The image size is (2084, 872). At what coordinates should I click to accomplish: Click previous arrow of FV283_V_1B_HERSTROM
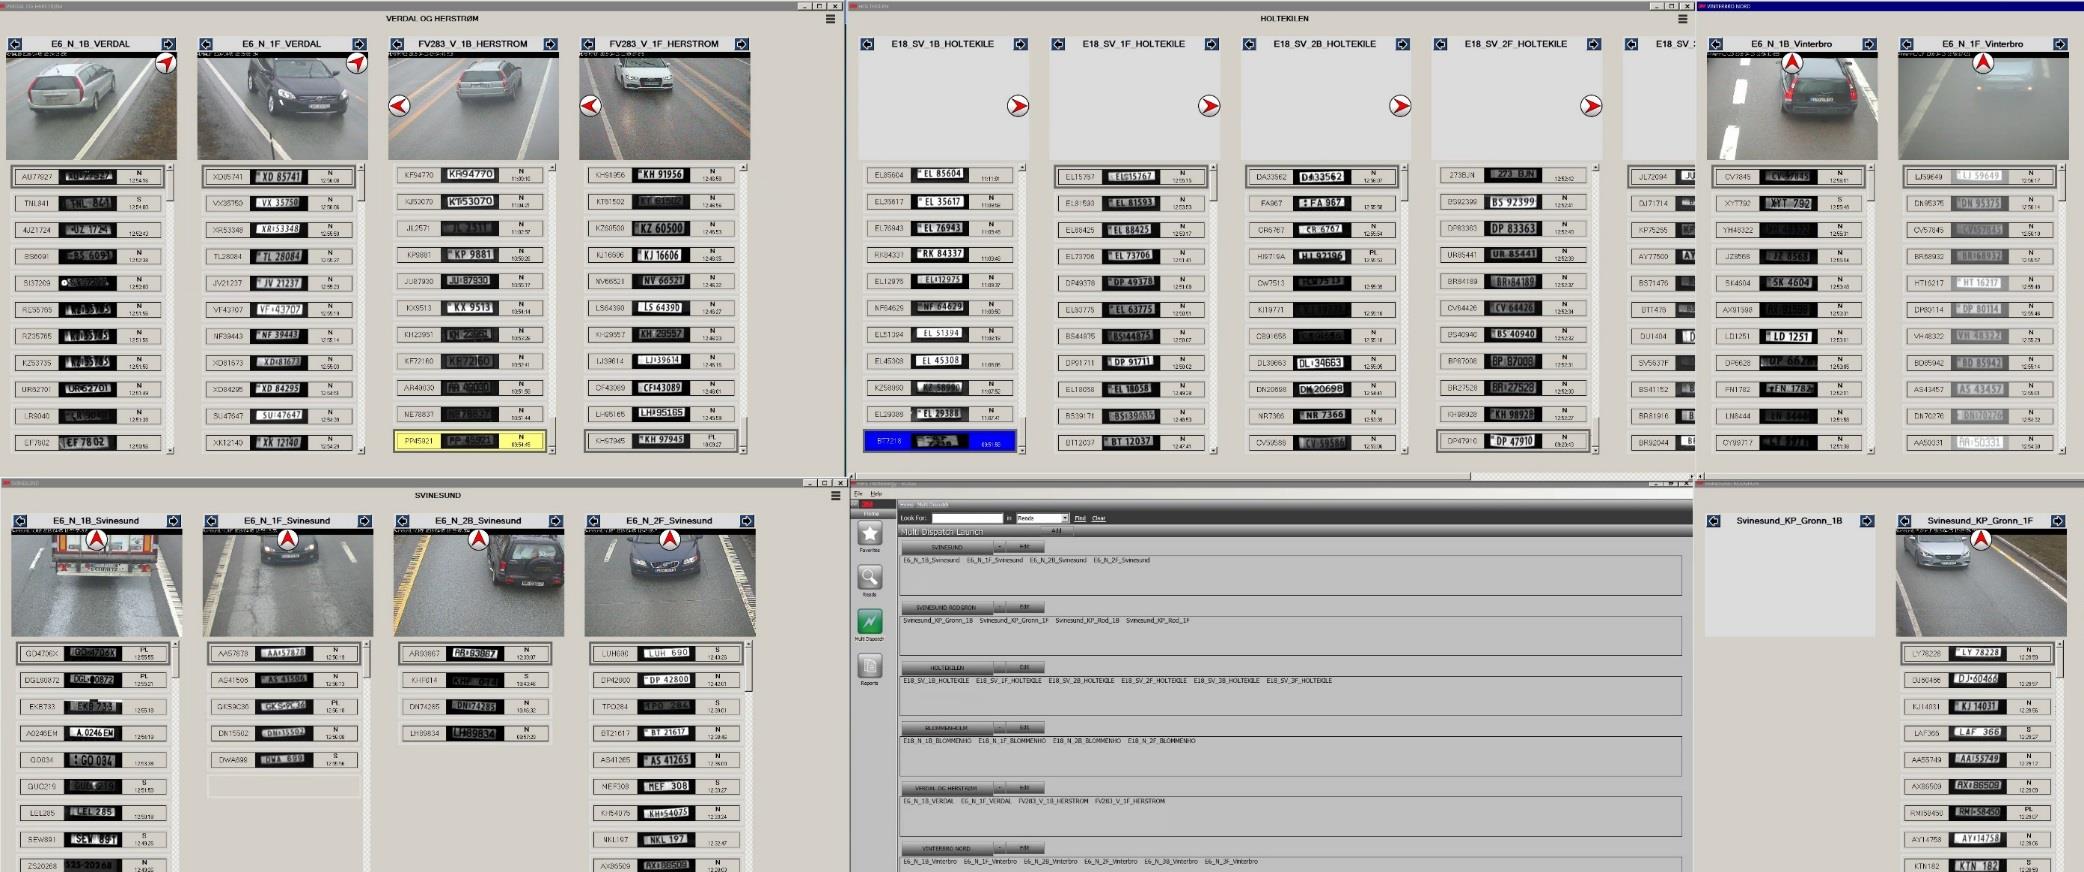[397, 44]
